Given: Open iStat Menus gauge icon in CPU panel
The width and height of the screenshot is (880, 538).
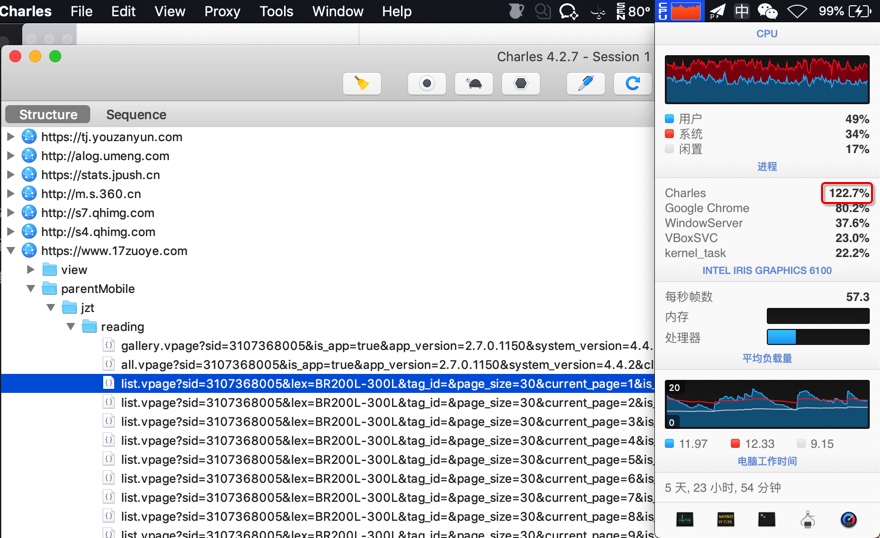Looking at the screenshot, I should coord(849,519).
